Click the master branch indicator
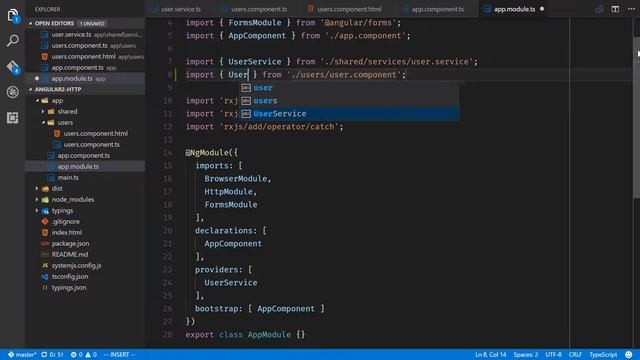The image size is (640, 360). (x=22, y=354)
